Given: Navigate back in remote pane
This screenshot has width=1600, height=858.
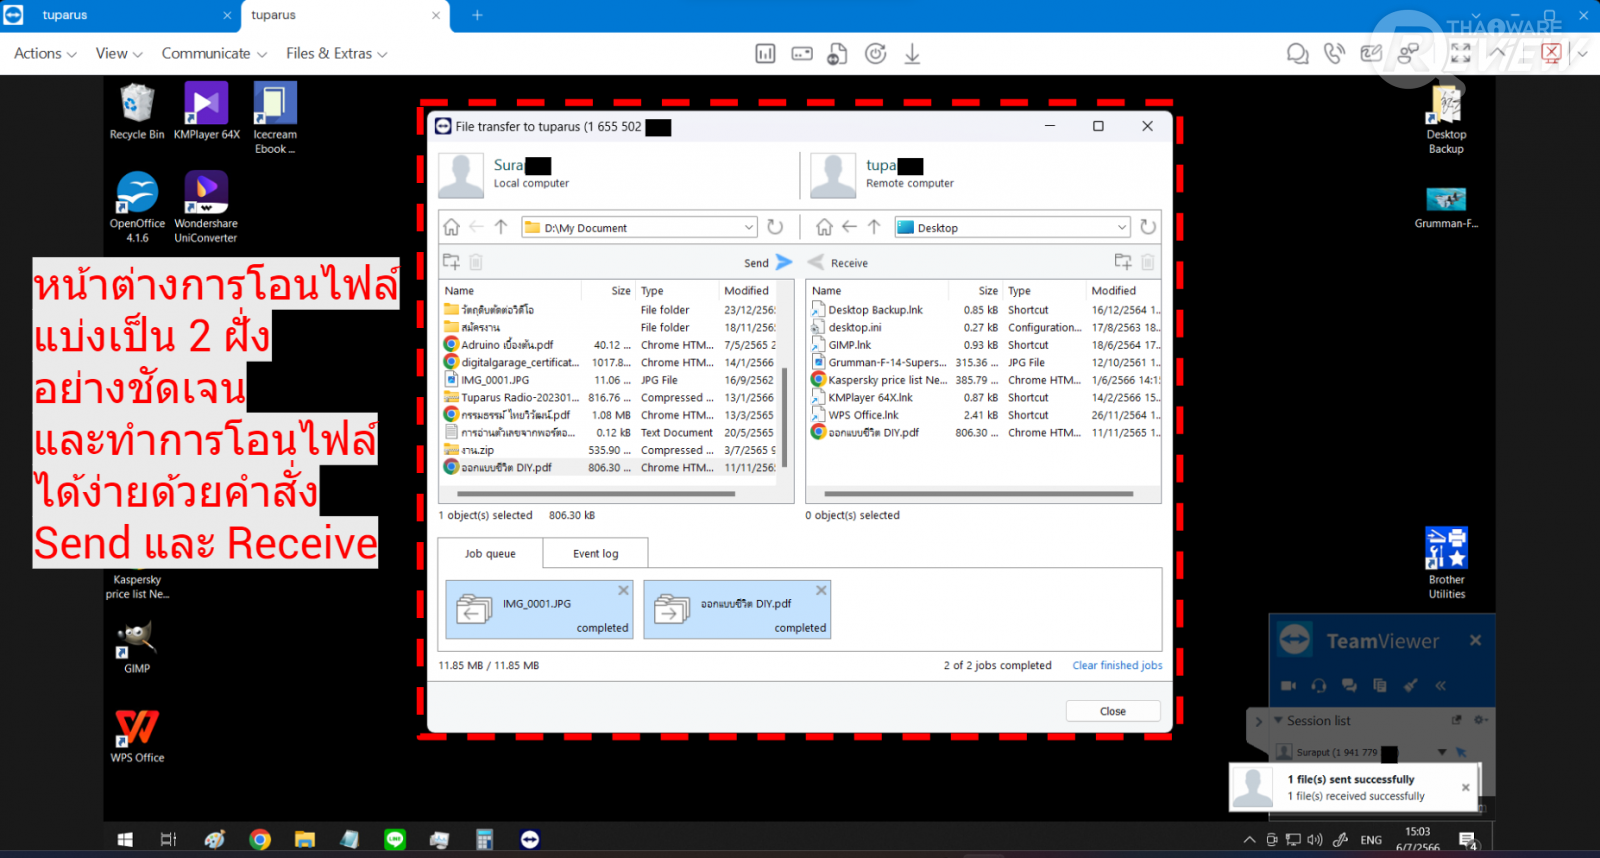Looking at the screenshot, I should pos(849,227).
